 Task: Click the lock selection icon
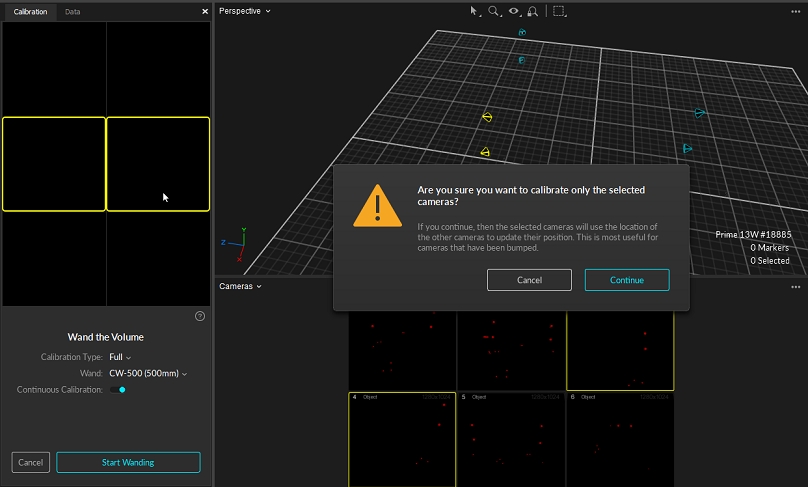533,11
